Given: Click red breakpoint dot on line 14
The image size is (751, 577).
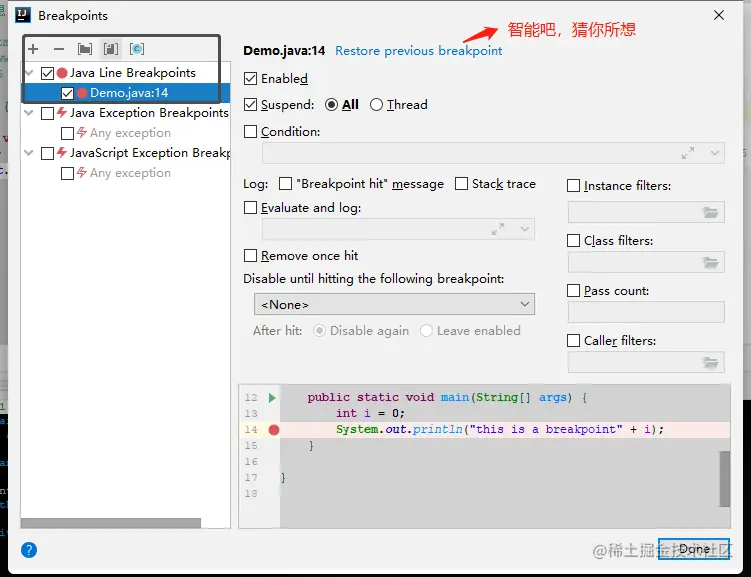Looking at the screenshot, I should (x=274, y=430).
